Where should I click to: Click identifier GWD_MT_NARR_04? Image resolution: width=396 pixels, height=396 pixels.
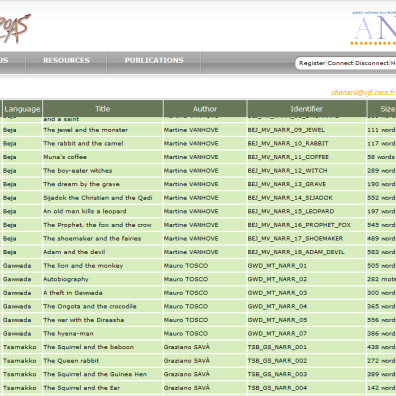(x=277, y=306)
